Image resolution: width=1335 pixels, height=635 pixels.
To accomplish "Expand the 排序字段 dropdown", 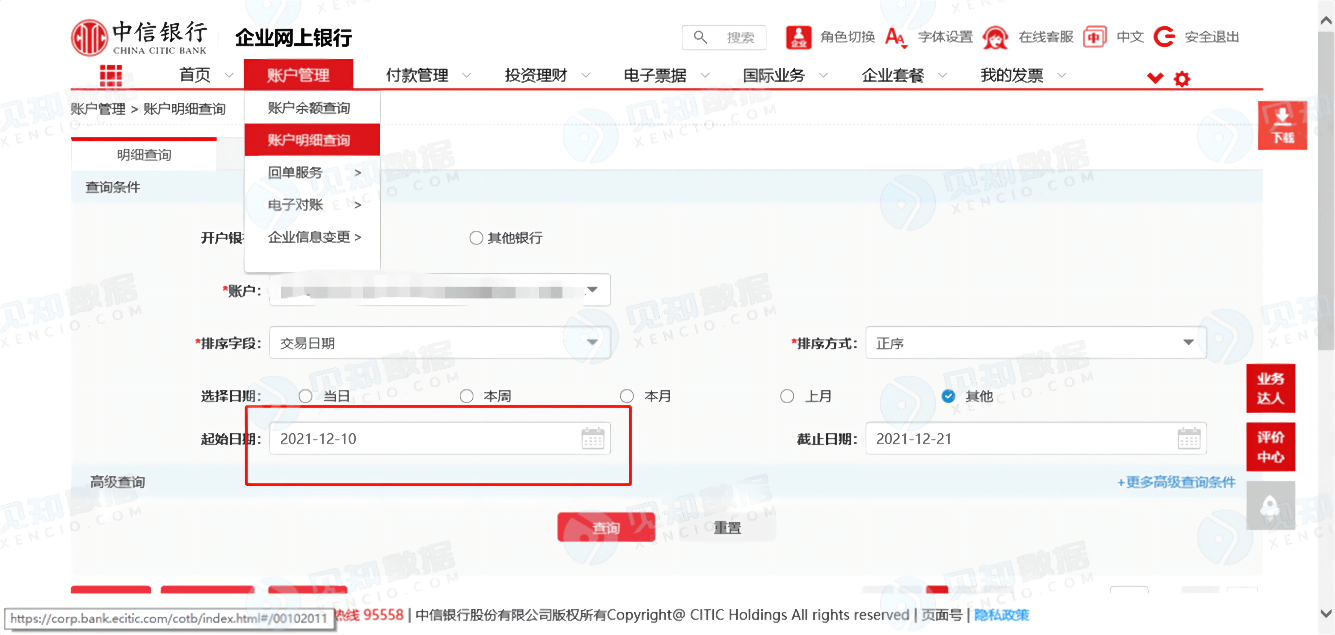I will (x=439, y=343).
